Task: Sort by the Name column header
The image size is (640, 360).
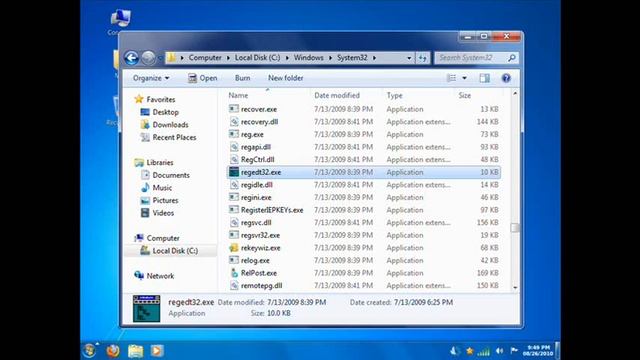Action: [238, 96]
